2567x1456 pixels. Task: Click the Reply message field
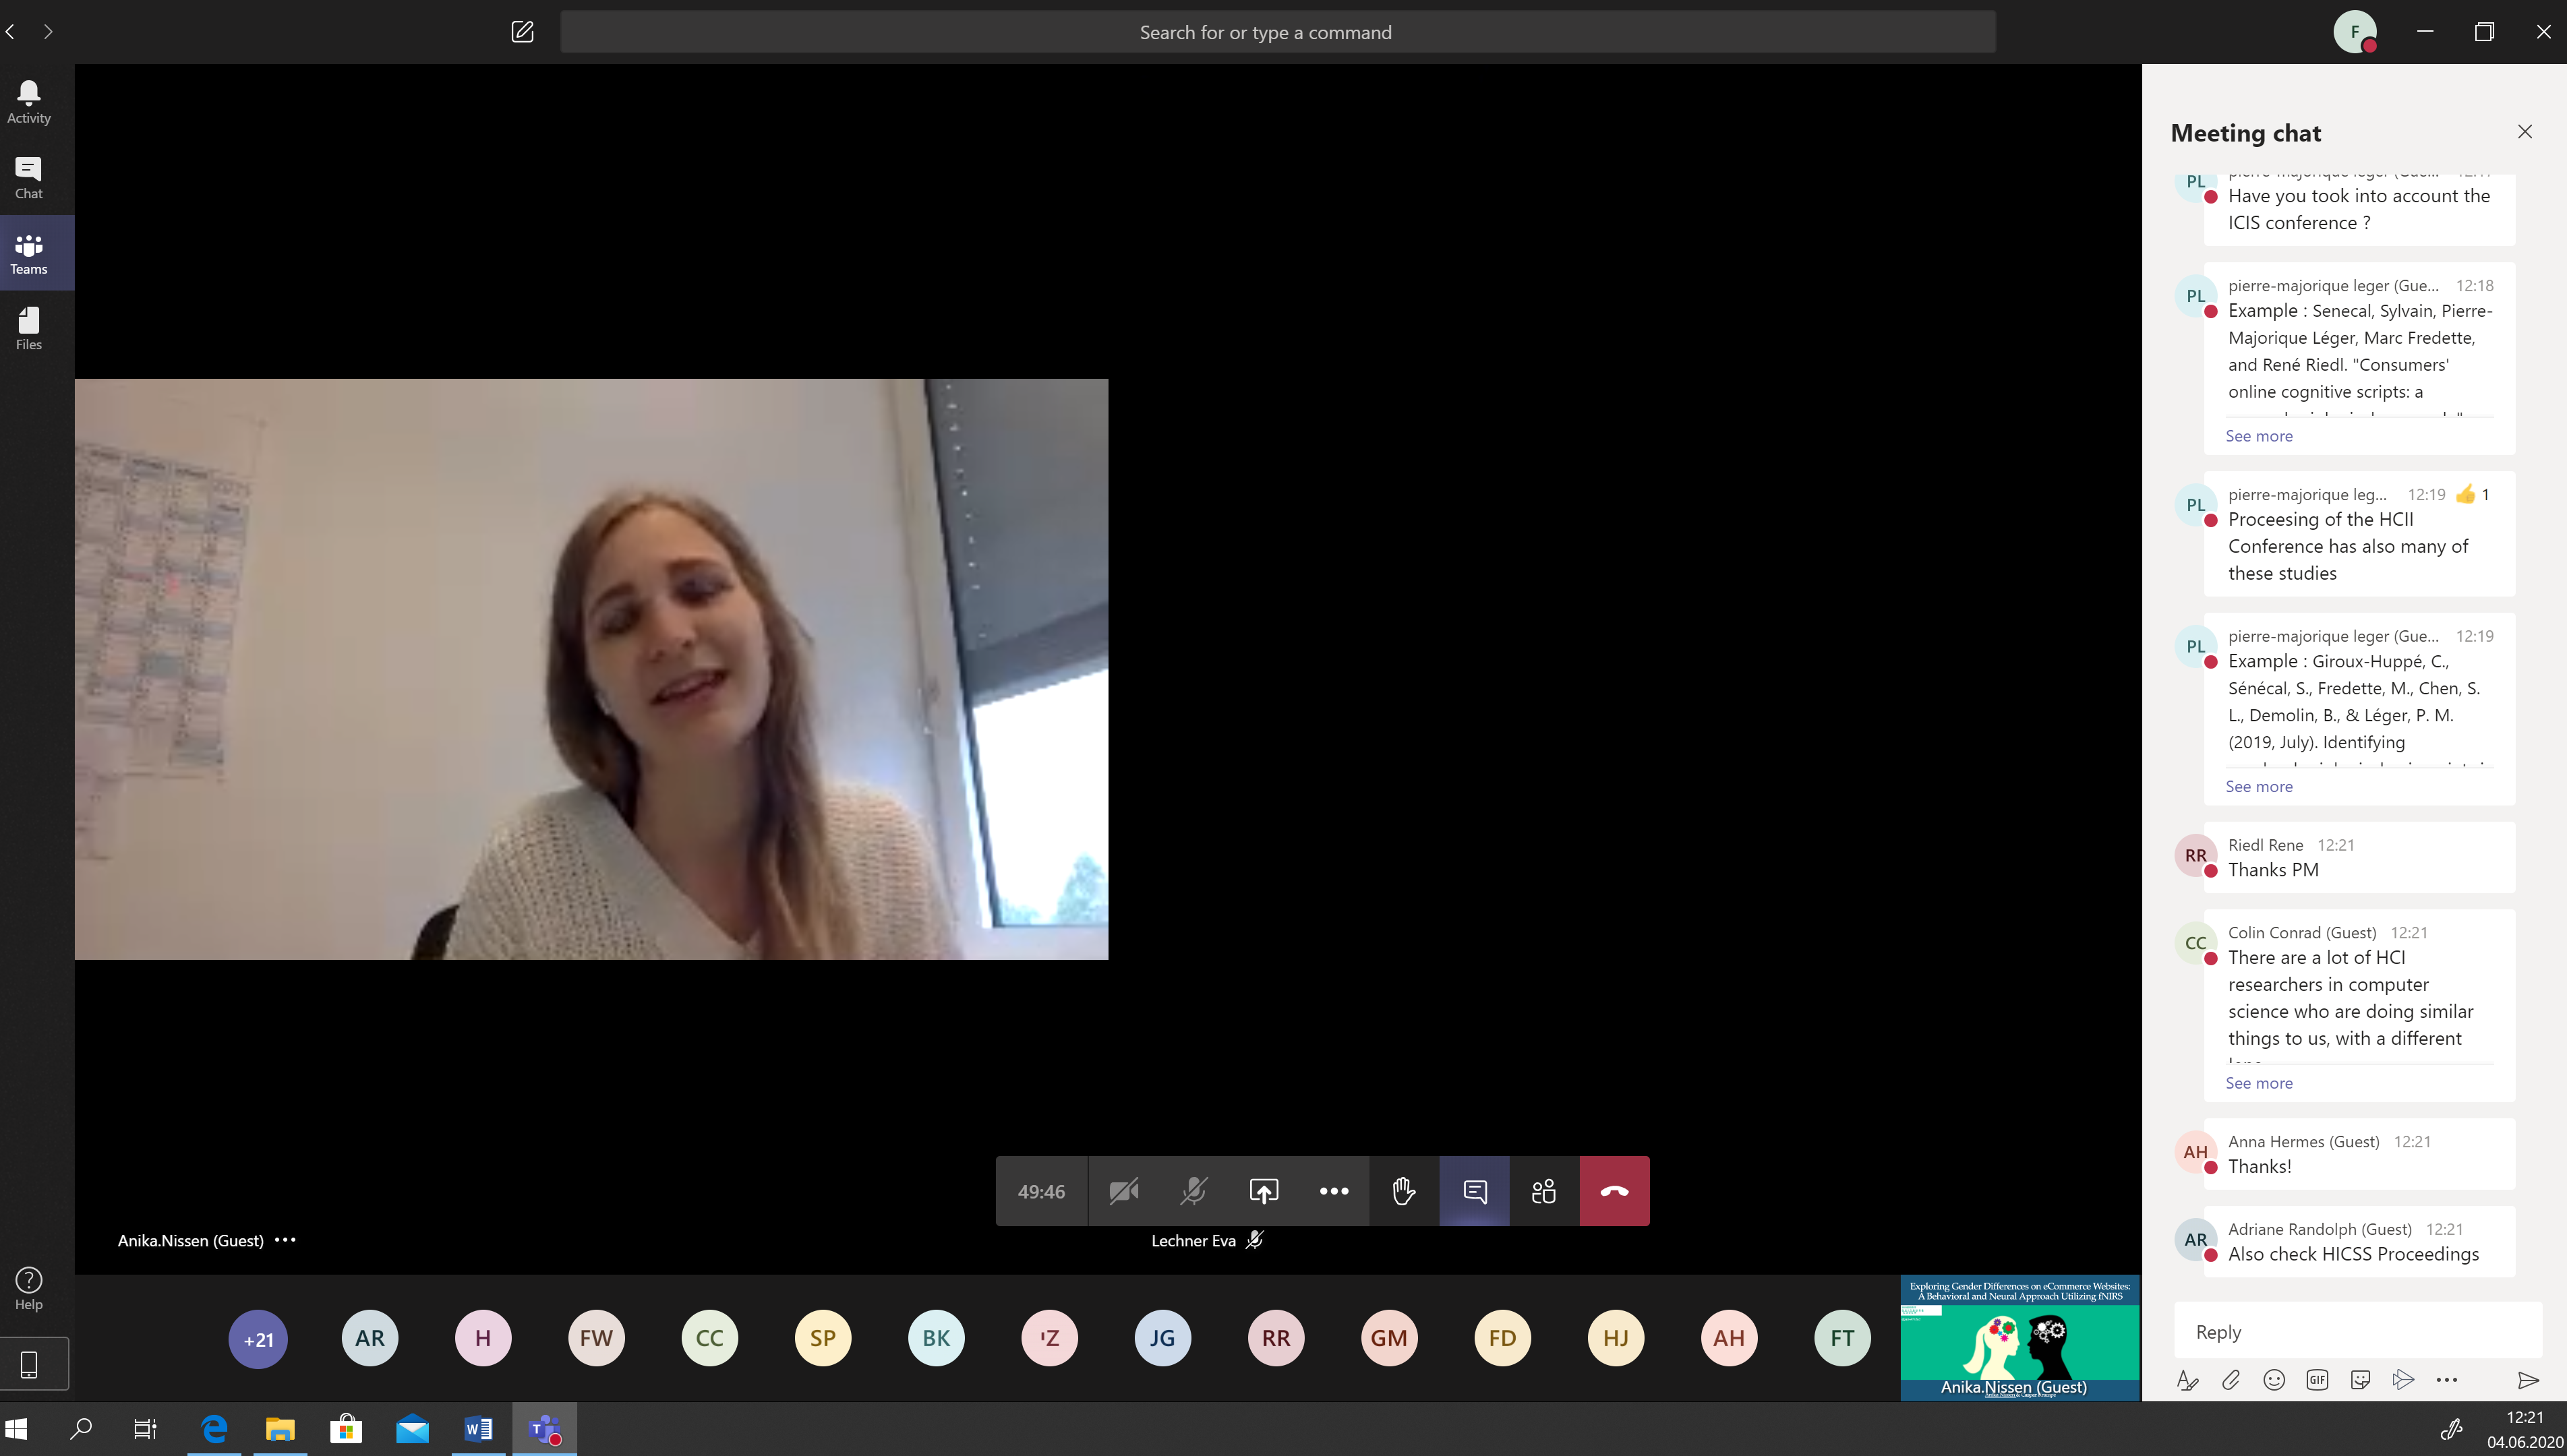click(x=2357, y=1332)
